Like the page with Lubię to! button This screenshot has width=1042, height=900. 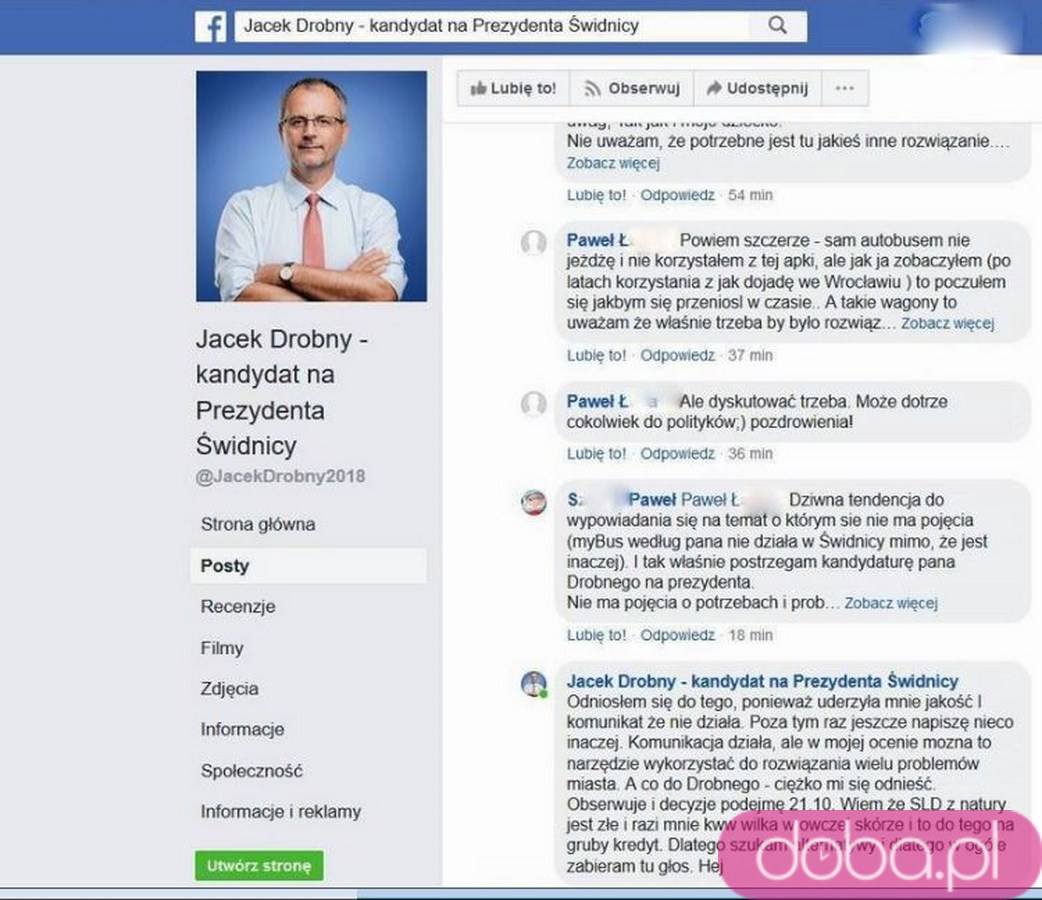tap(513, 88)
